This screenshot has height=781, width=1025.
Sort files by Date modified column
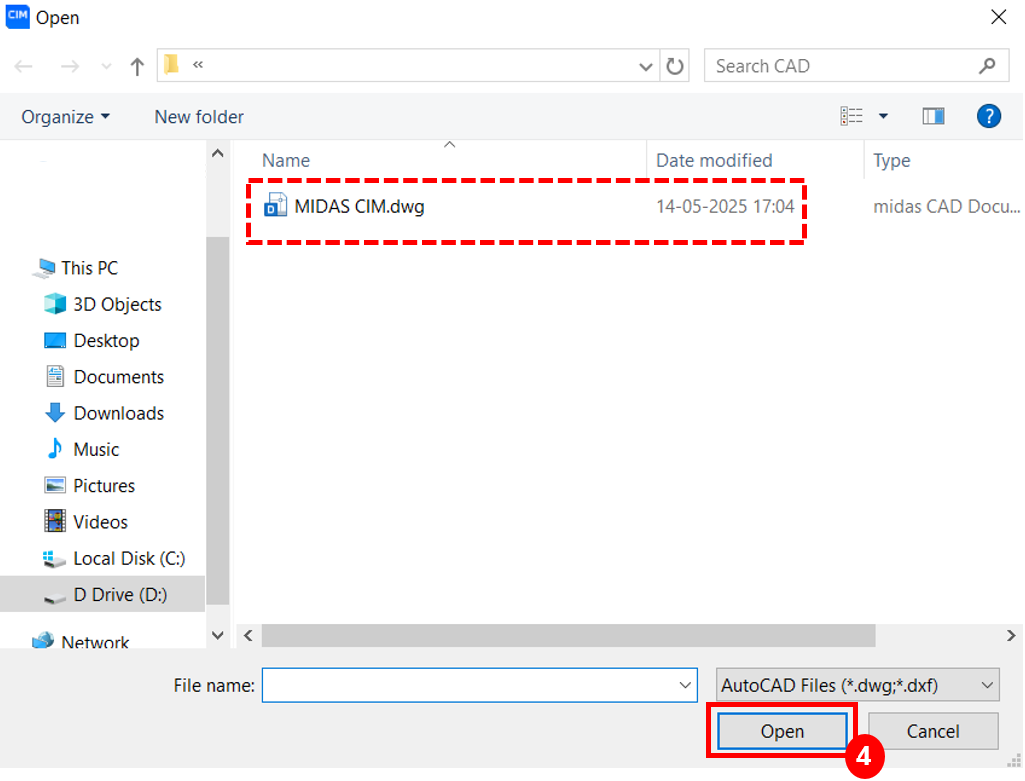(x=714, y=161)
